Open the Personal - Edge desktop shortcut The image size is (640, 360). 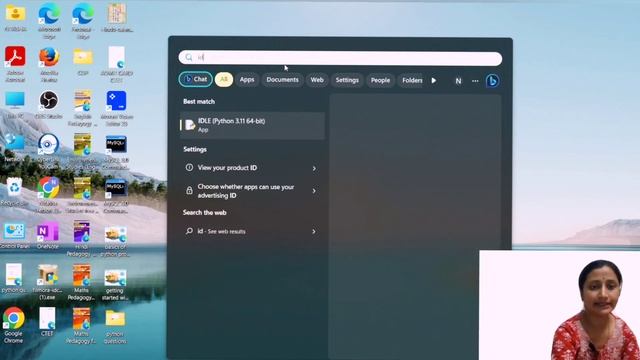[x=82, y=20]
